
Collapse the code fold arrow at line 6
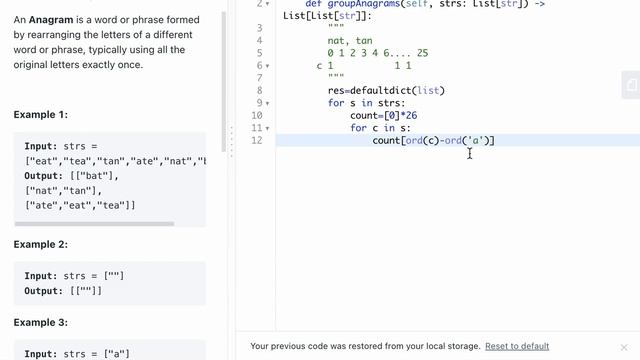[267, 66]
